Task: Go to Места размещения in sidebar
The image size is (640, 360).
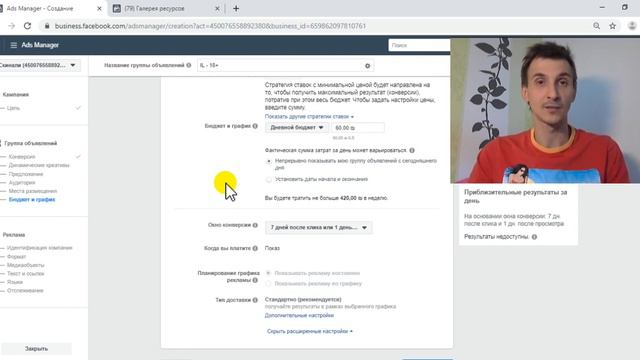Action: (x=33, y=191)
